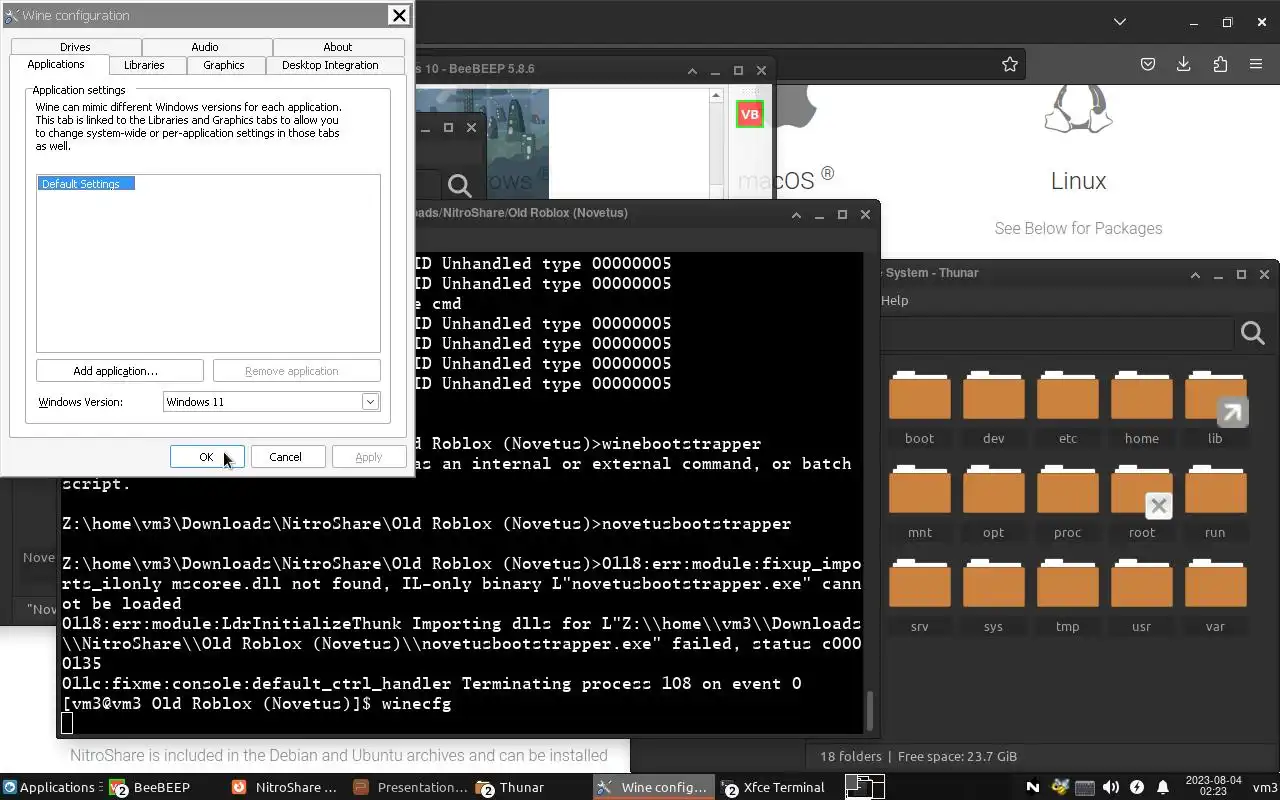Open the sys folder in Thunar

point(993,584)
